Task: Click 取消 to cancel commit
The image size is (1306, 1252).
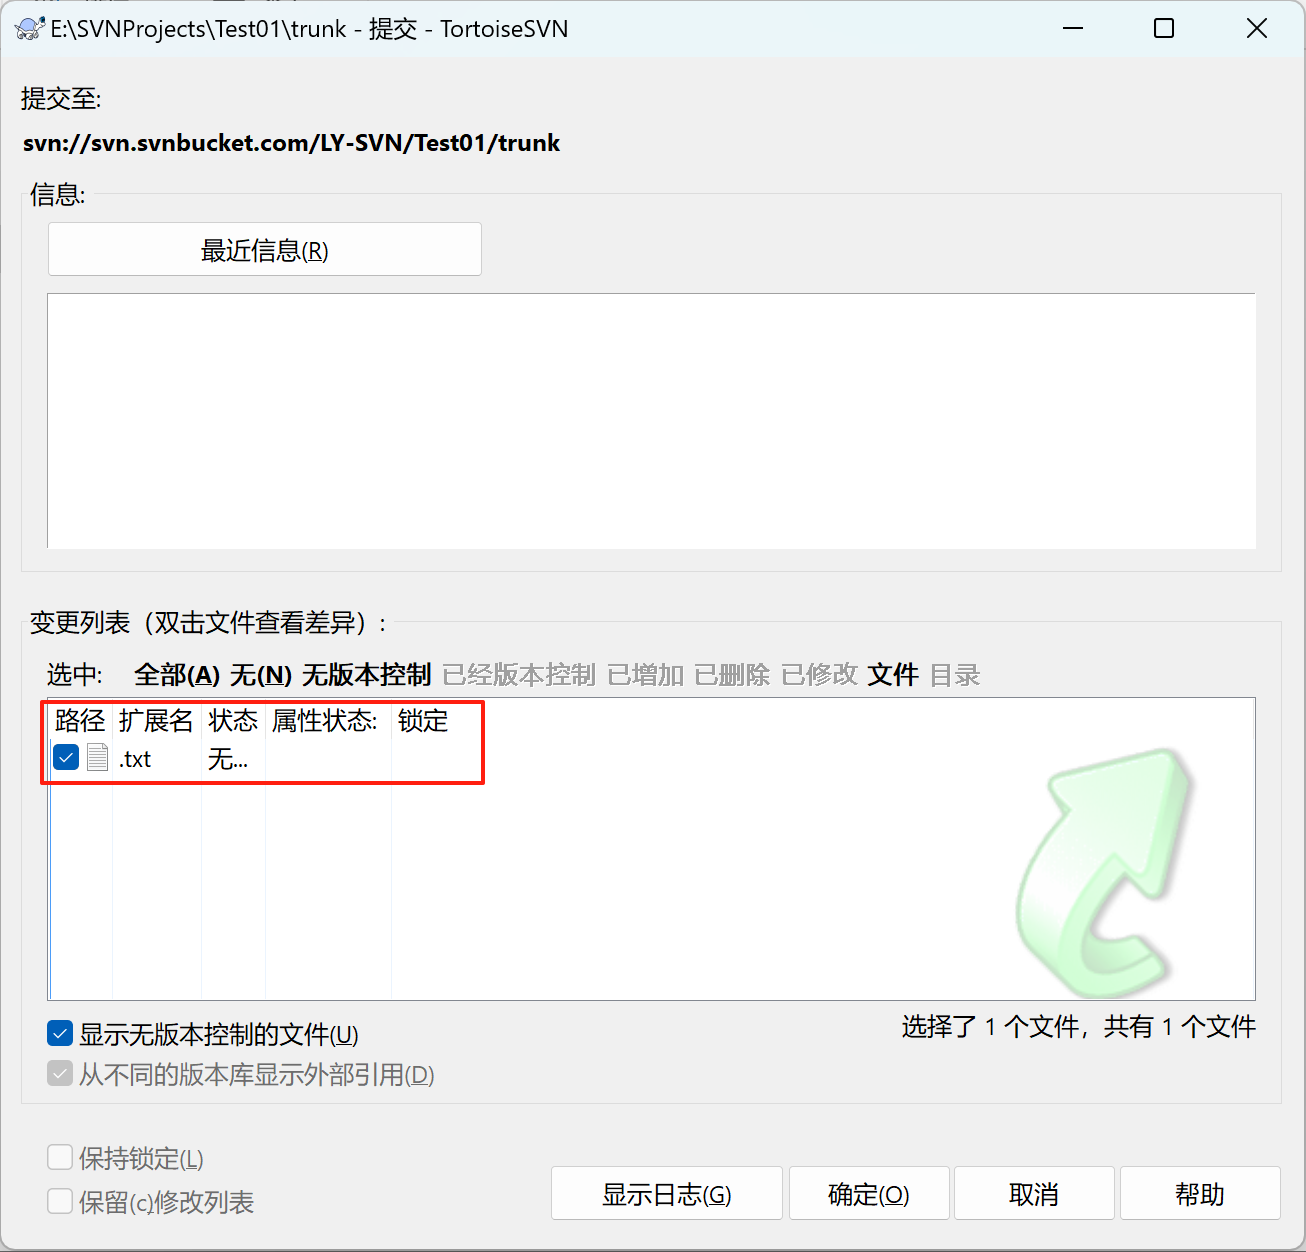Action: coord(1034,1193)
